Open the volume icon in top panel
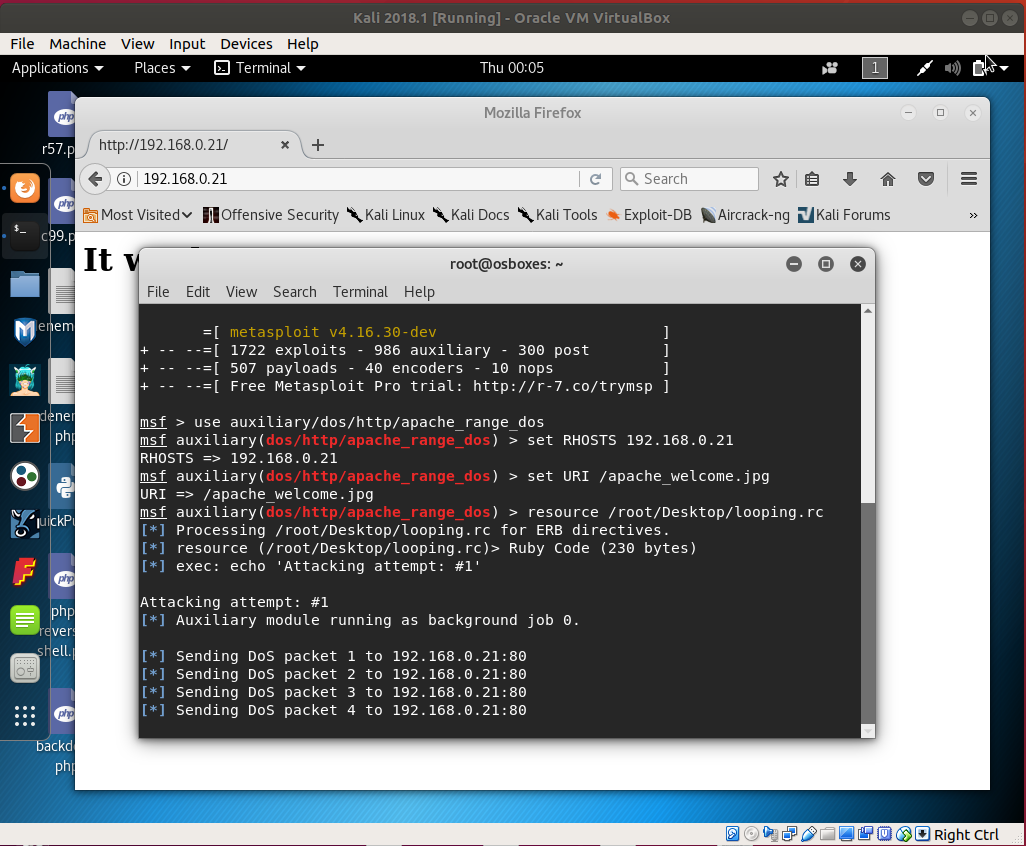 (x=952, y=68)
